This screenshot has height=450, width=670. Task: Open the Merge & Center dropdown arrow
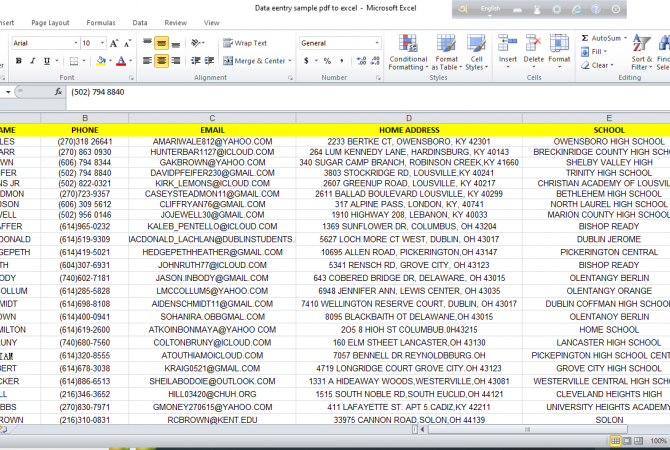point(290,61)
